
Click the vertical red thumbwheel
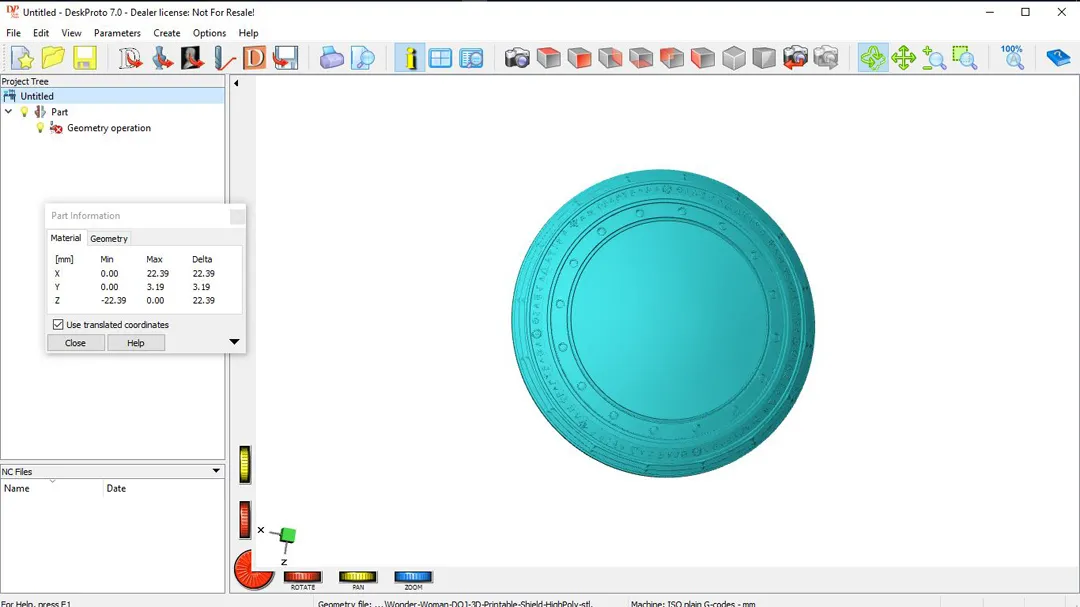pos(245,519)
